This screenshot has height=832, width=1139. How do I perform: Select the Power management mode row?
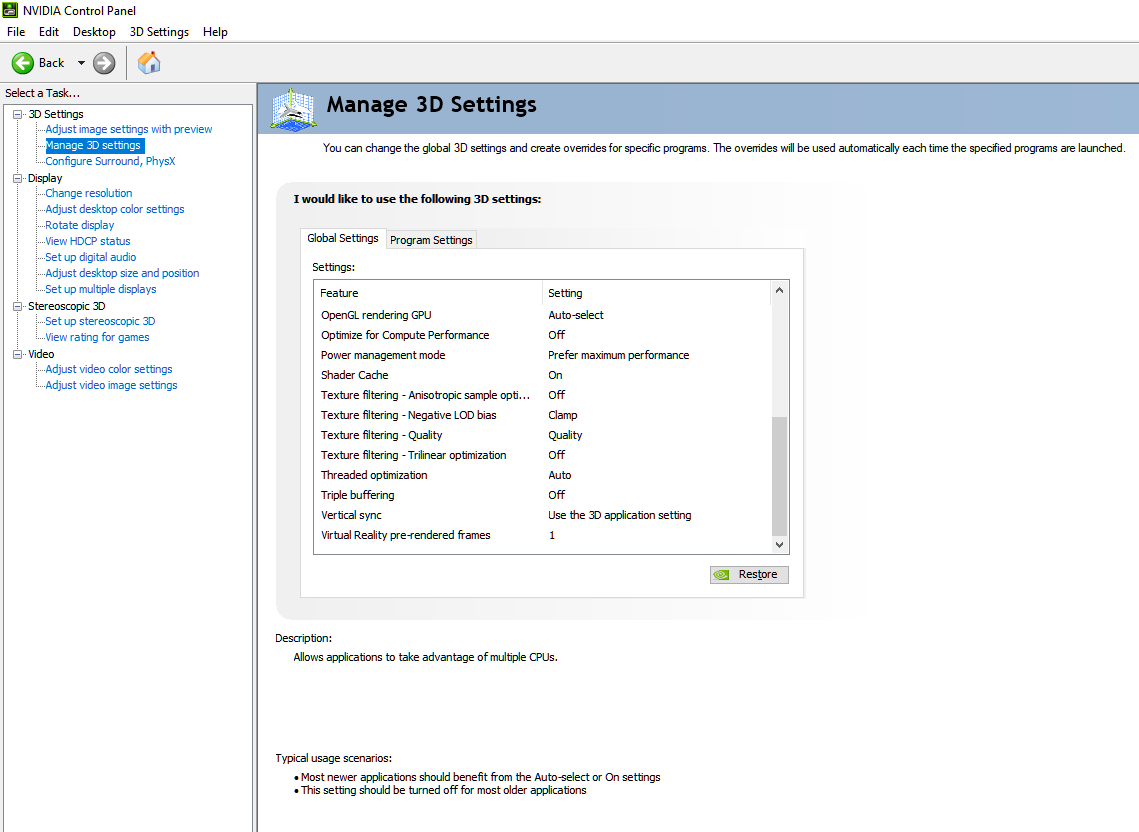click(x=542, y=355)
